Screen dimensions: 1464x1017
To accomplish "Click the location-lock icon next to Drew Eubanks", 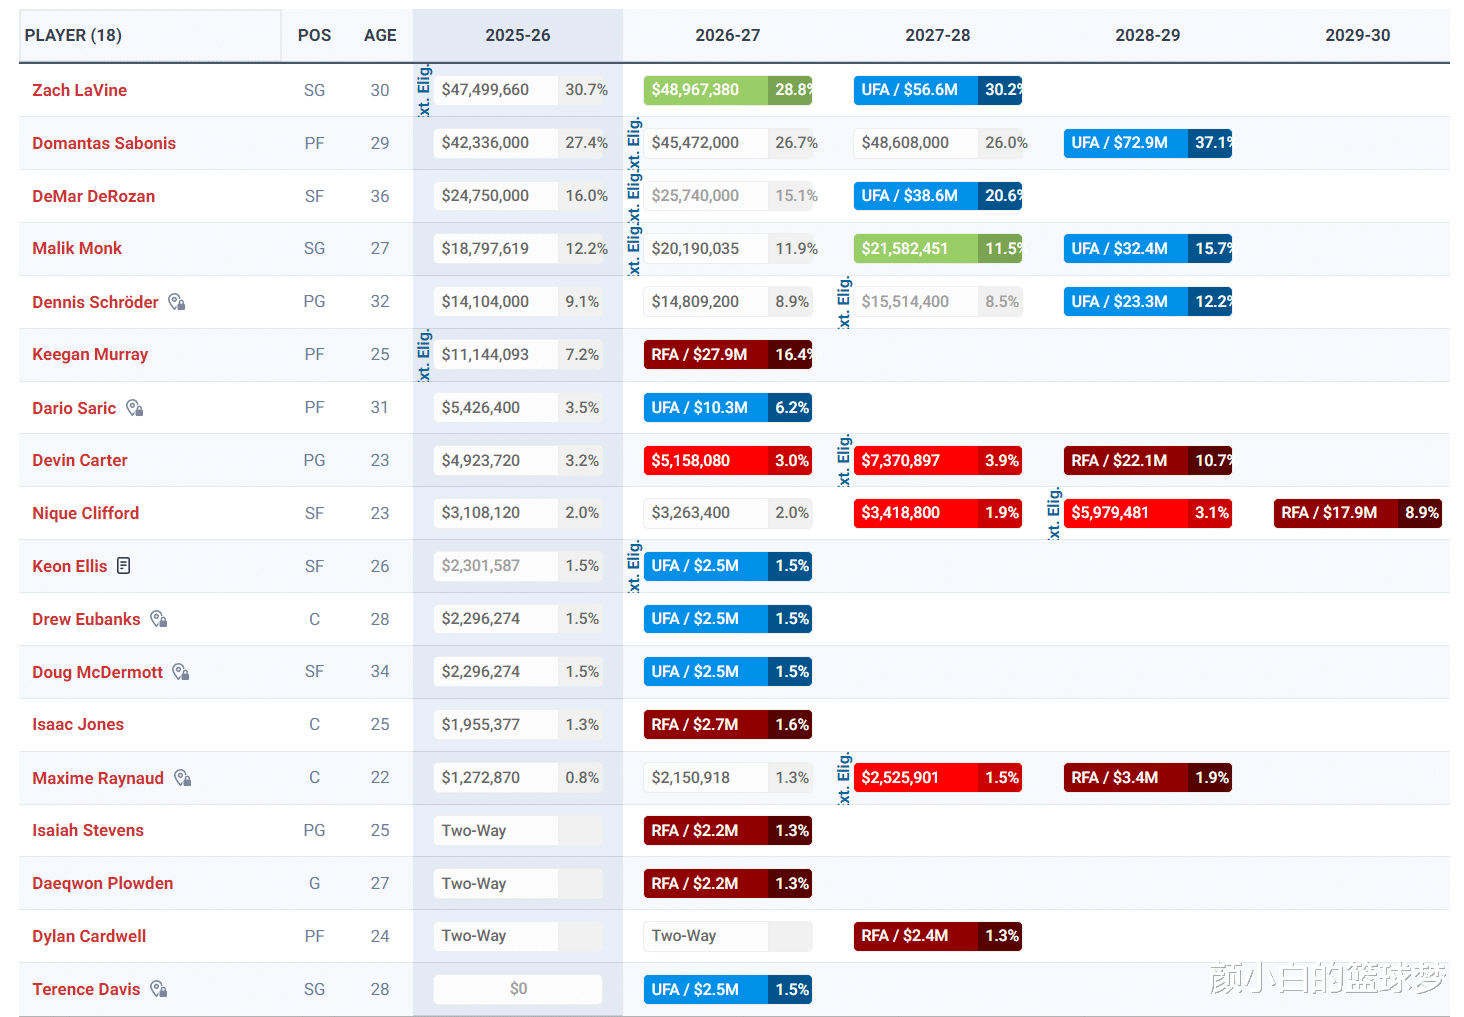I will [x=159, y=619].
